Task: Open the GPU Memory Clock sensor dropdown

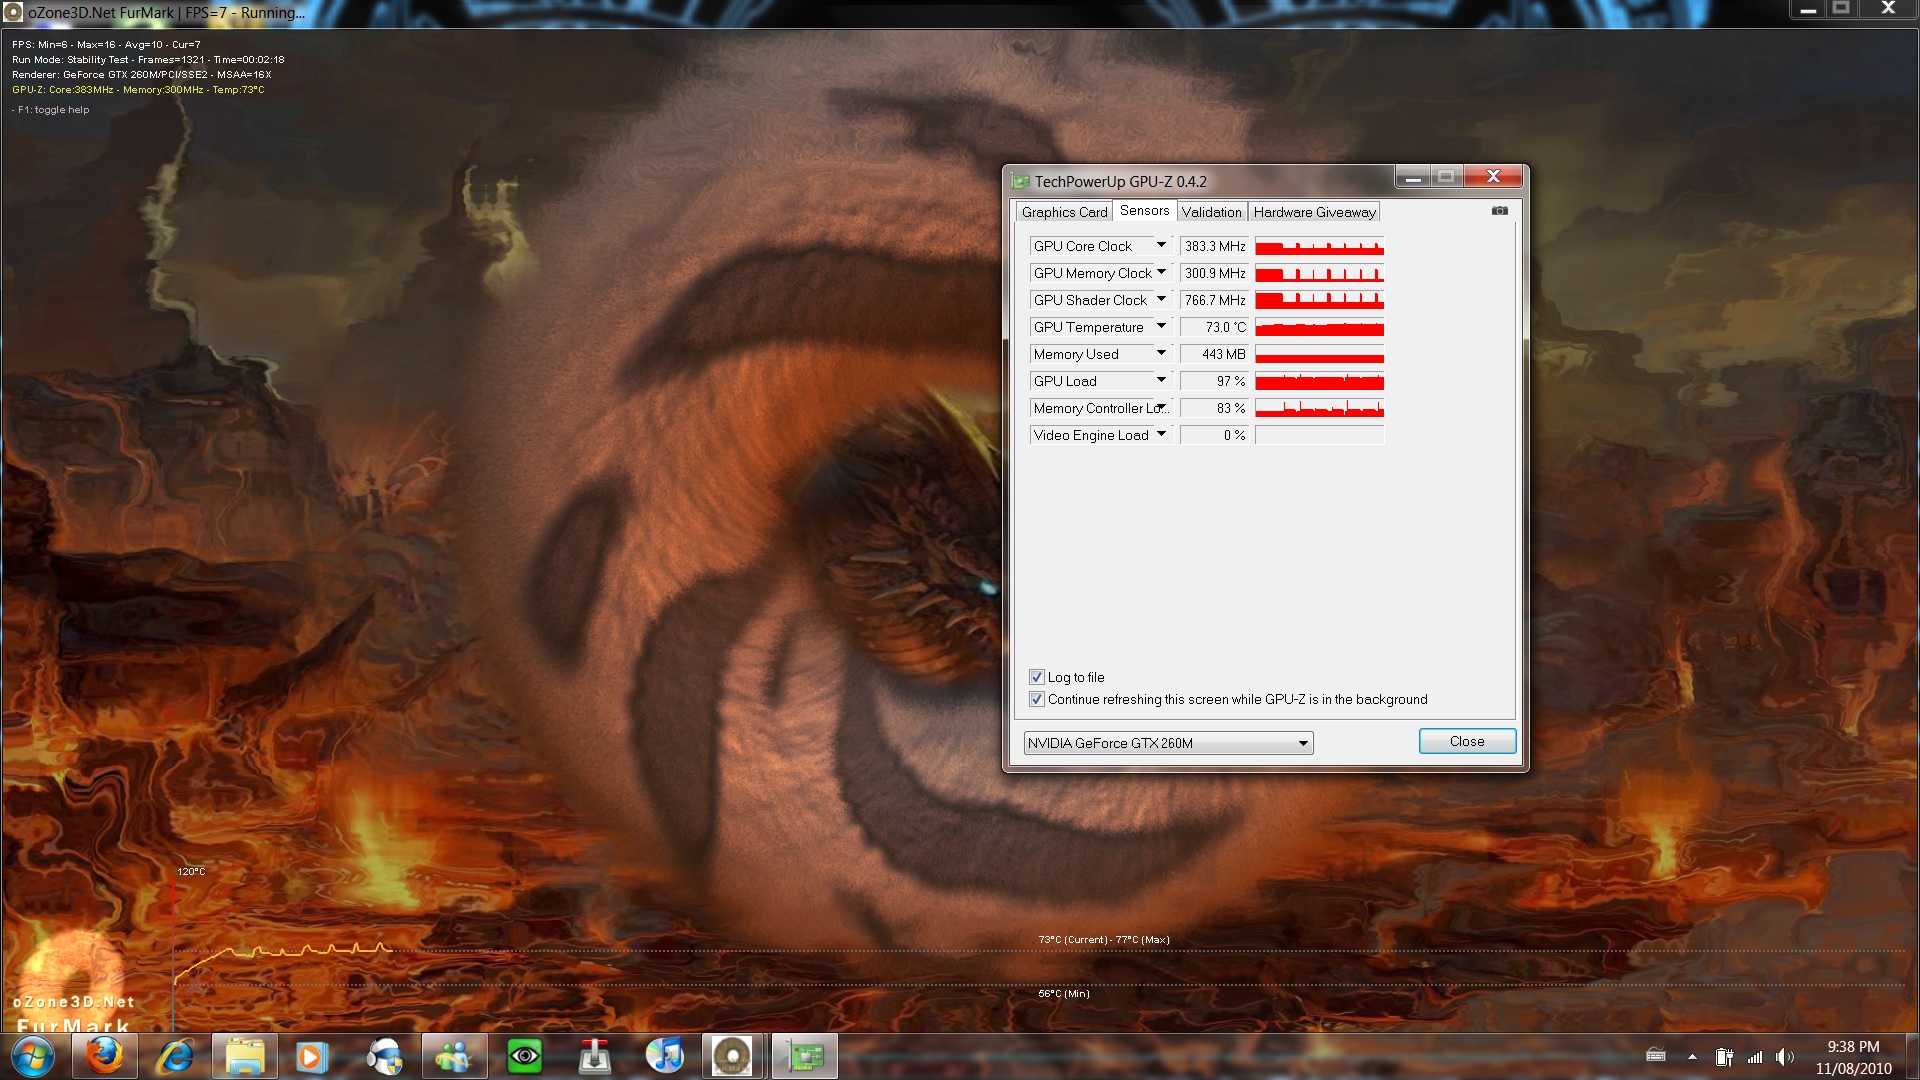Action: click(1161, 272)
